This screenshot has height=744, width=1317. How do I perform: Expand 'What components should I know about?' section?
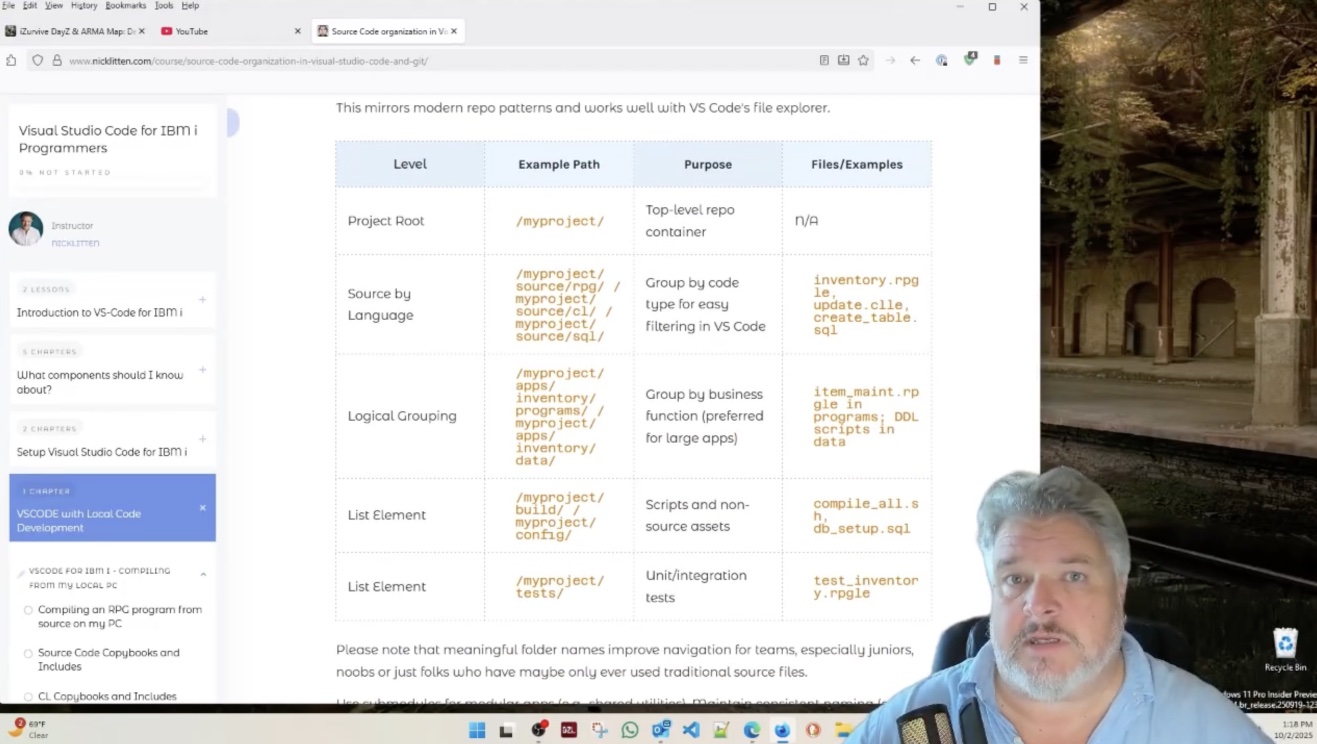(x=202, y=370)
